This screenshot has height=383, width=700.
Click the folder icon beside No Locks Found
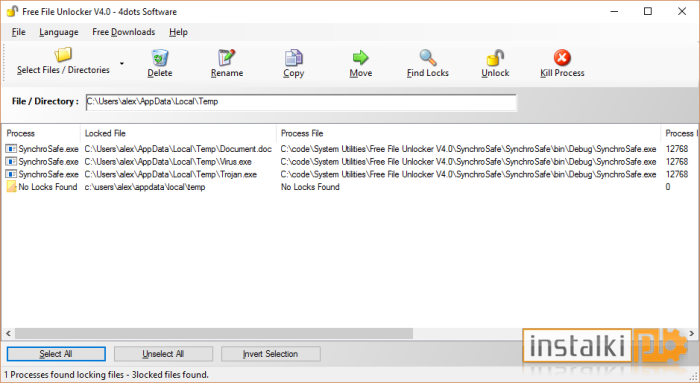pos(11,187)
